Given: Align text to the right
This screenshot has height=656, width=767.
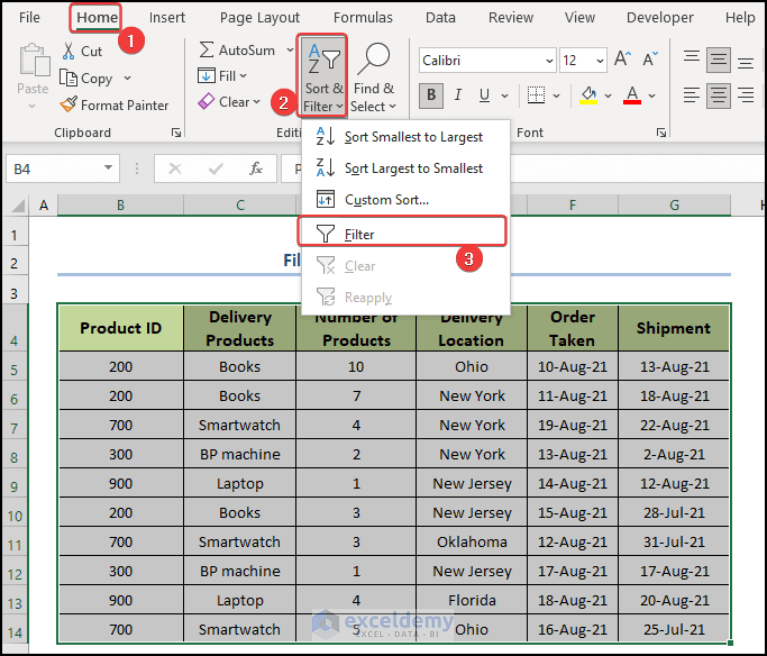Looking at the screenshot, I should pyautogui.click(x=745, y=95).
